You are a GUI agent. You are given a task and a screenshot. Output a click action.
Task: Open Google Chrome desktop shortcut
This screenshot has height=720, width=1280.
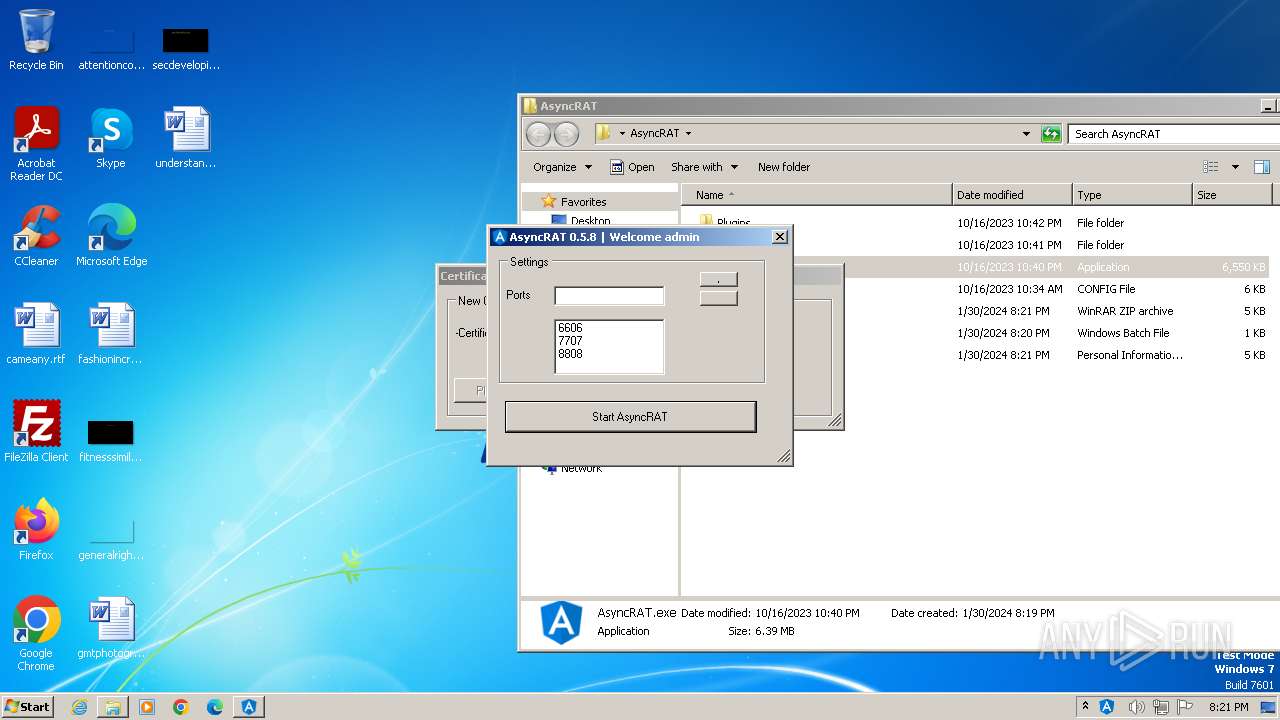[36, 634]
